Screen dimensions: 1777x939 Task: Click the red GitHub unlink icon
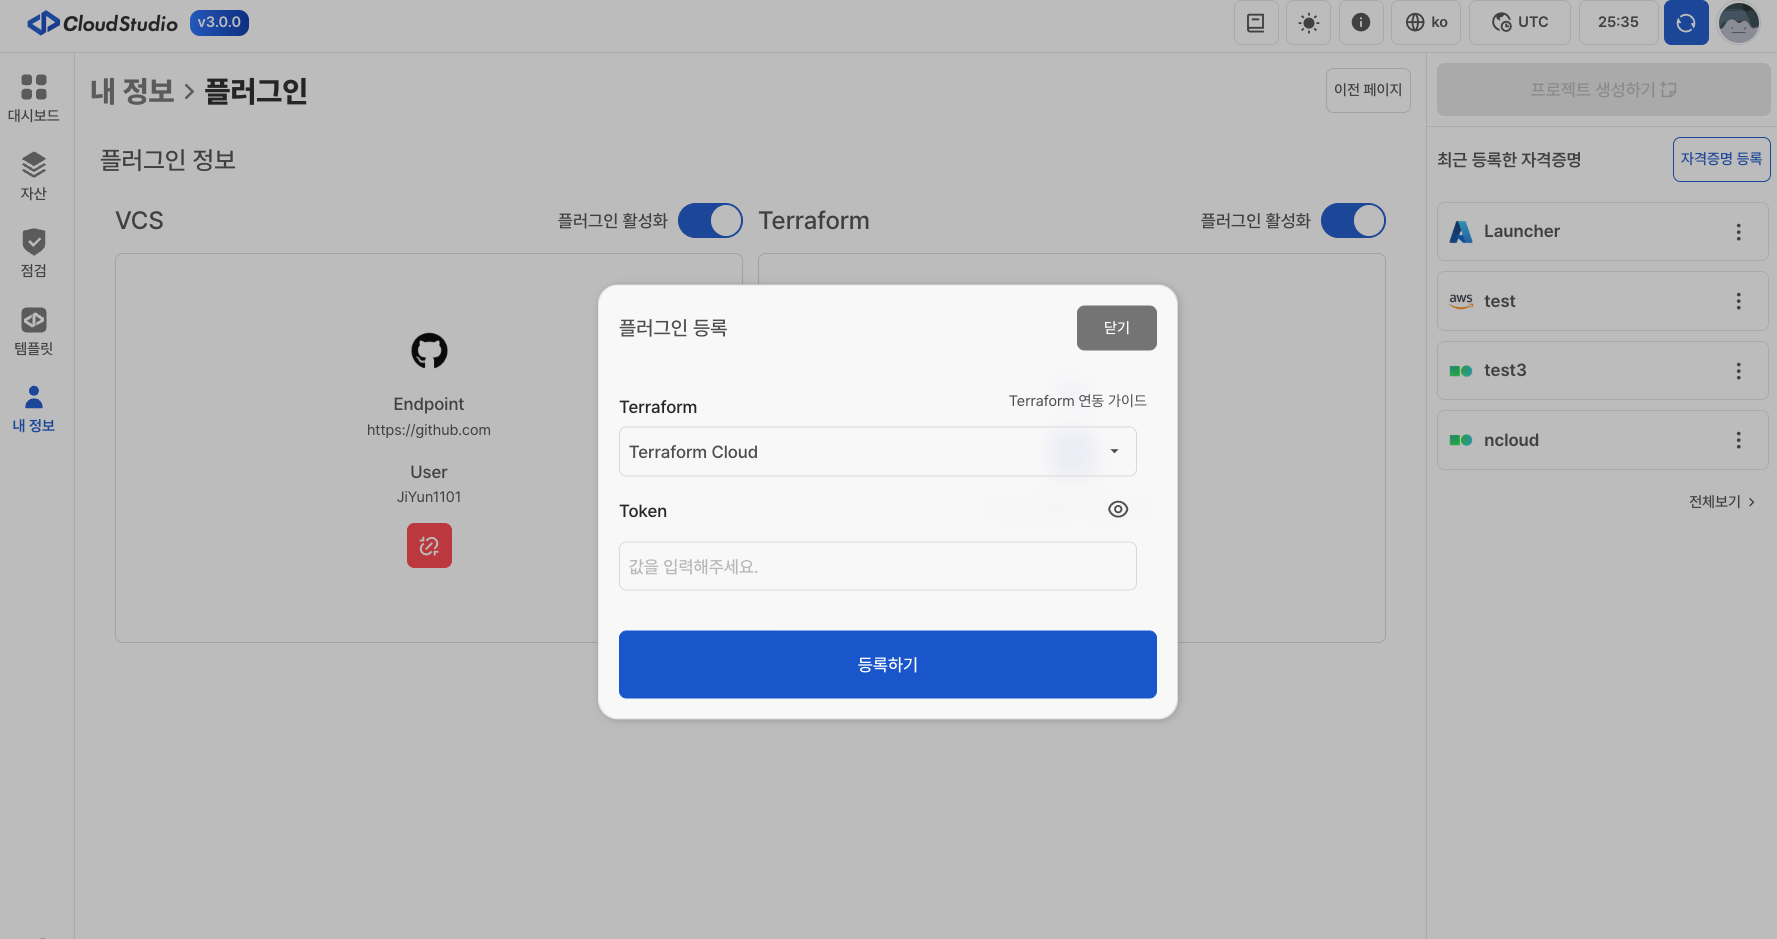(429, 546)
